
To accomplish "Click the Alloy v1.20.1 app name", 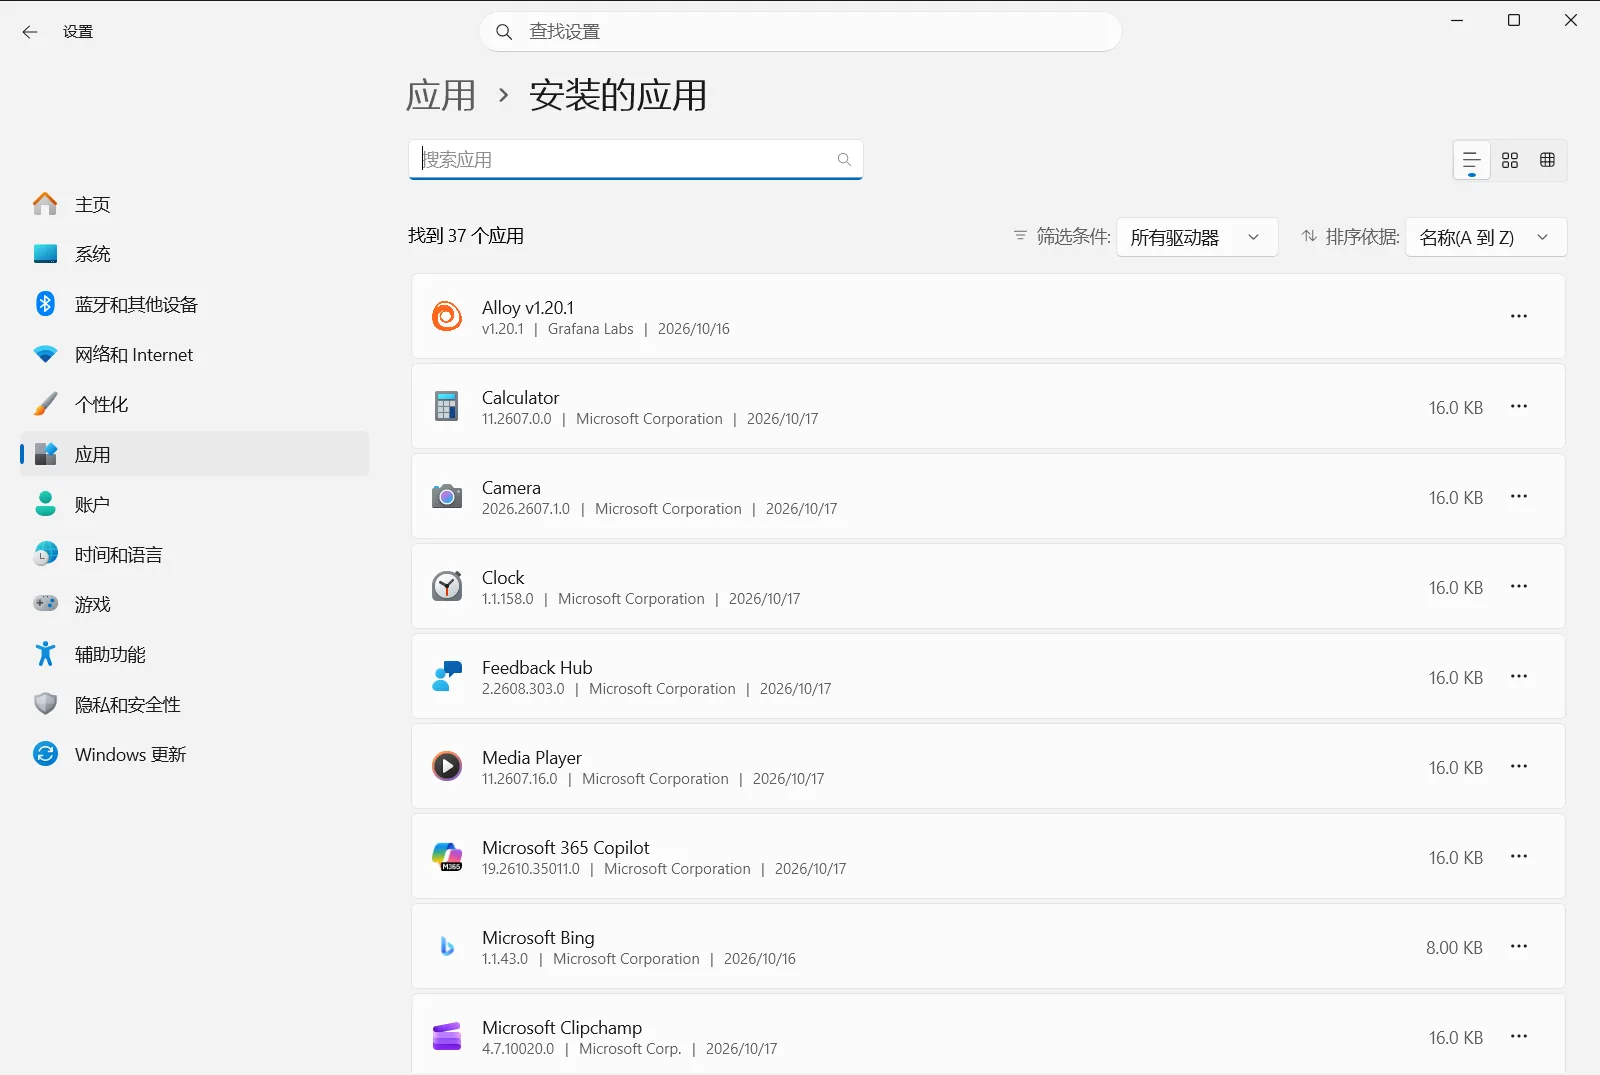I will [x=528, y=308].
